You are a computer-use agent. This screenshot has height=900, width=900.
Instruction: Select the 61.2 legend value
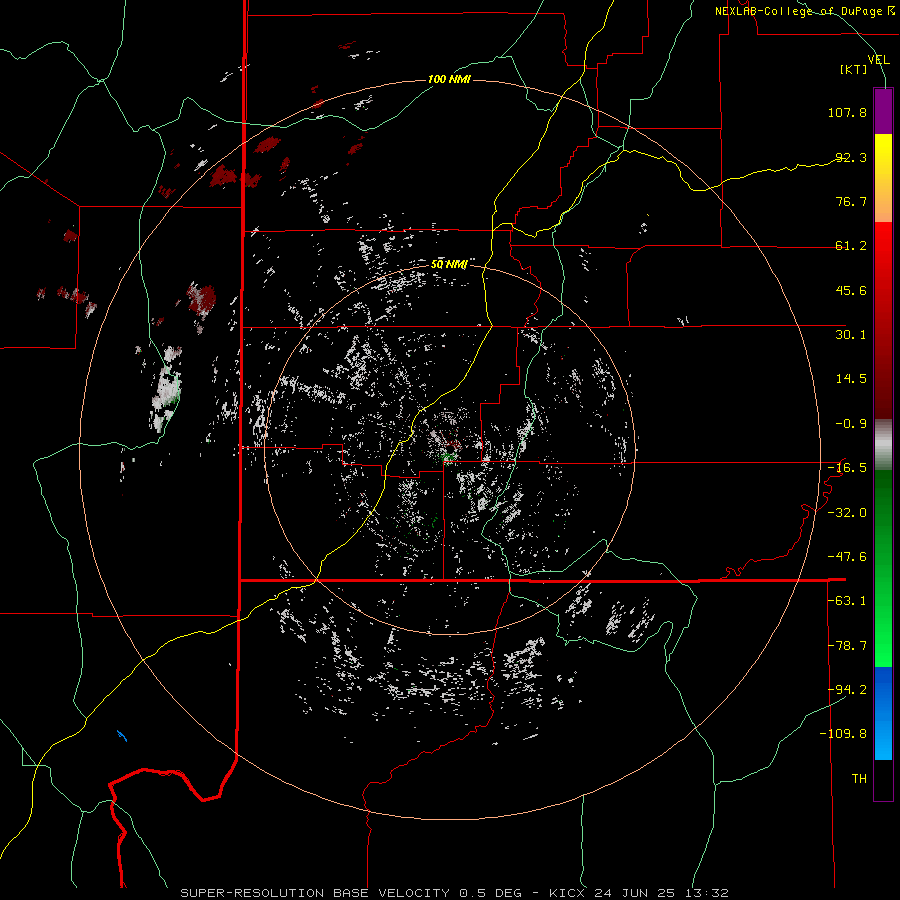[x=851, y=246]
